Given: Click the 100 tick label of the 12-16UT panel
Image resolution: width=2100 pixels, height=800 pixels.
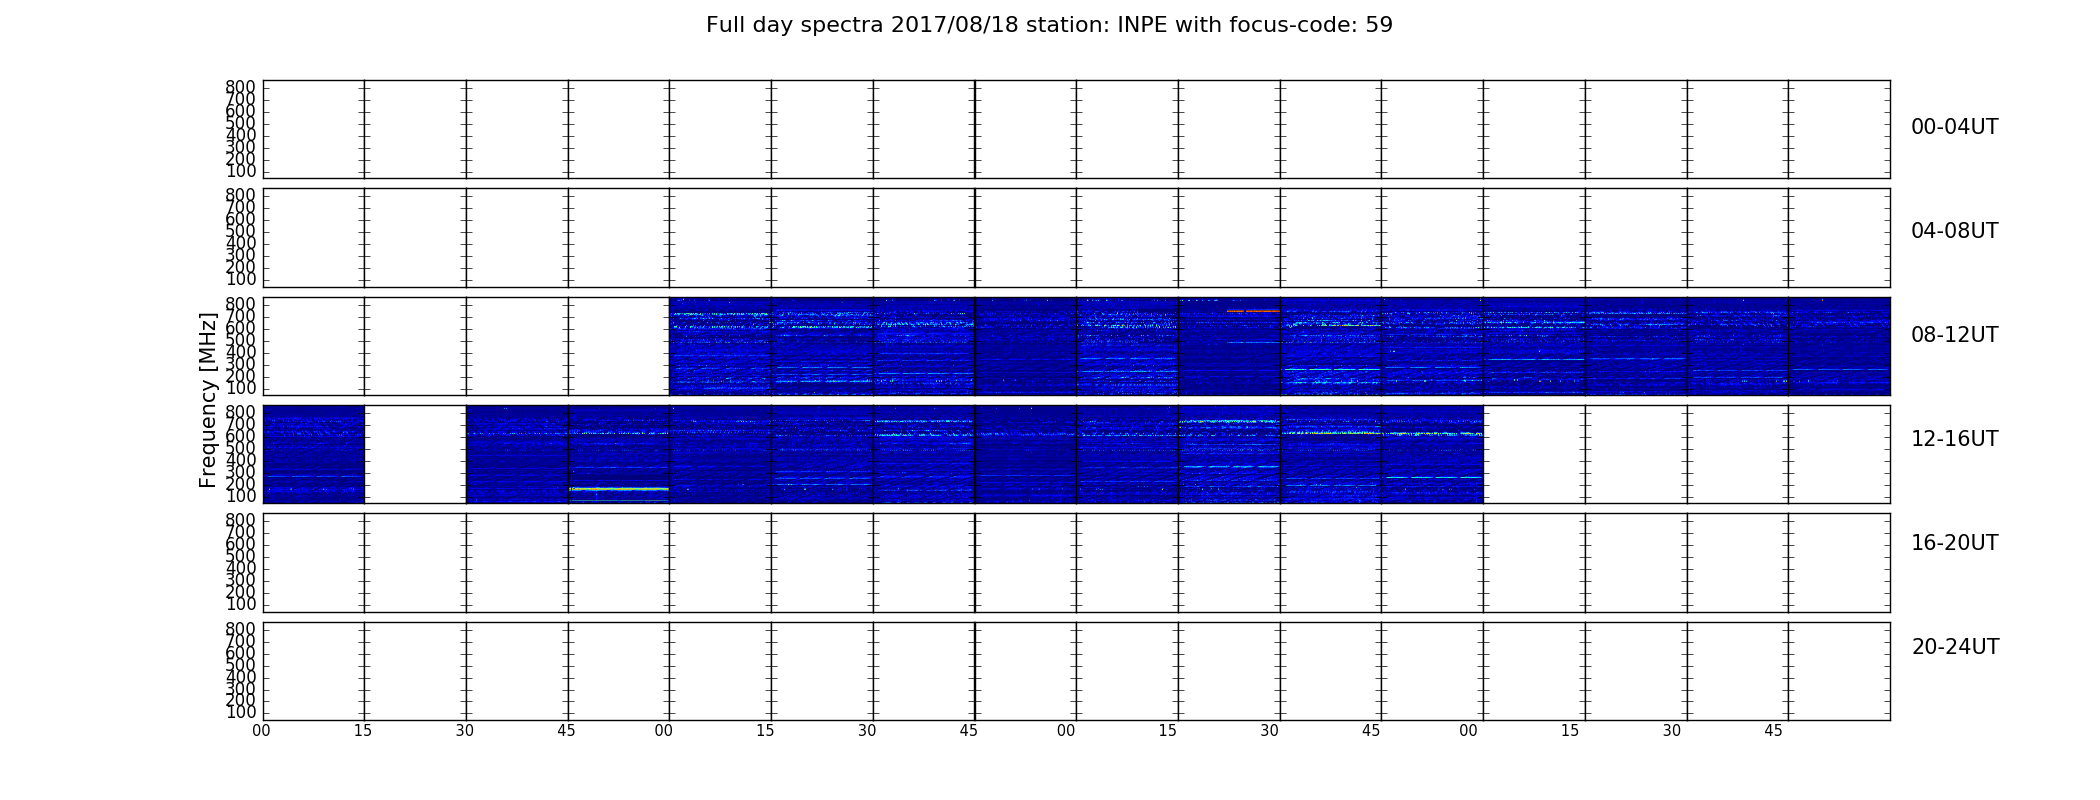Looking at the screenshot, I should coord(240,496).
